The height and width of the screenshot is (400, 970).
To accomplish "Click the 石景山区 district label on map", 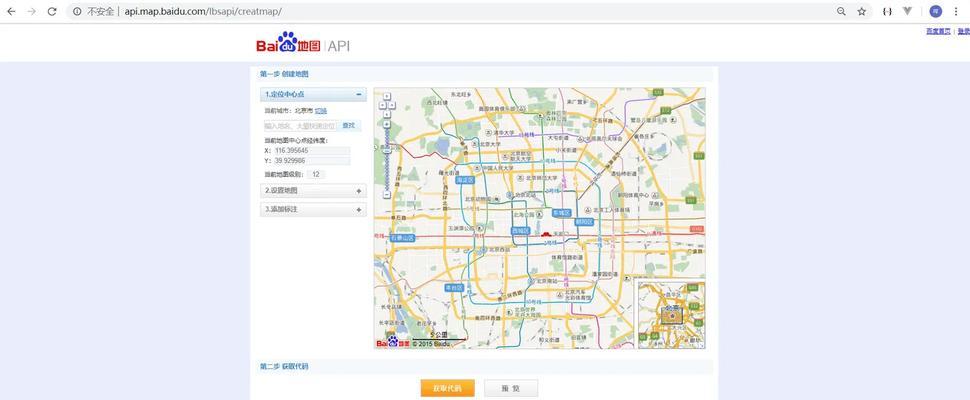I will coord(402,237).
